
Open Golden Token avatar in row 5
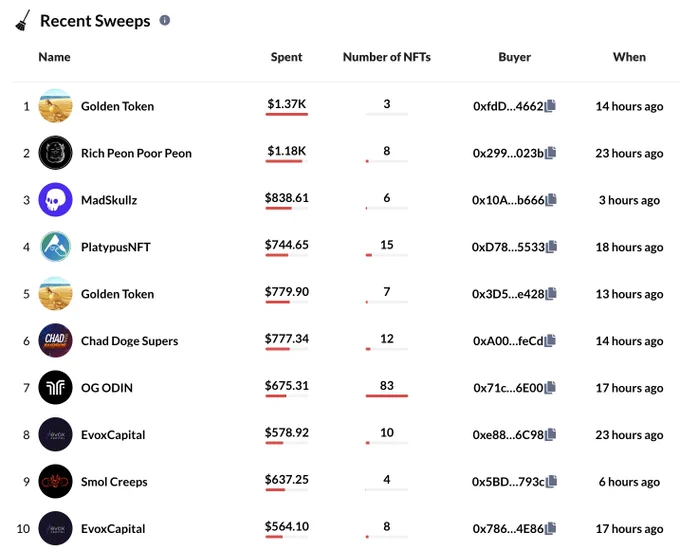(x=55, y=293)
